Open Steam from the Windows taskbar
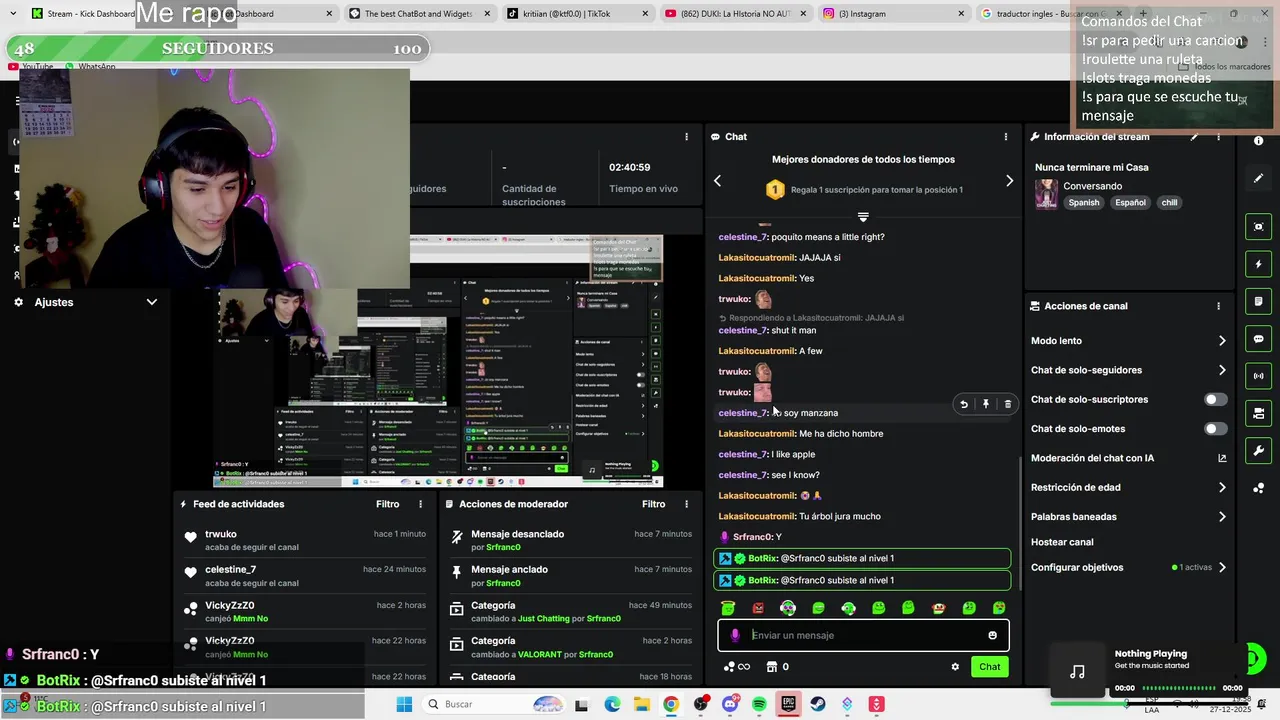The image size is (1280, 720). (818, 705)
